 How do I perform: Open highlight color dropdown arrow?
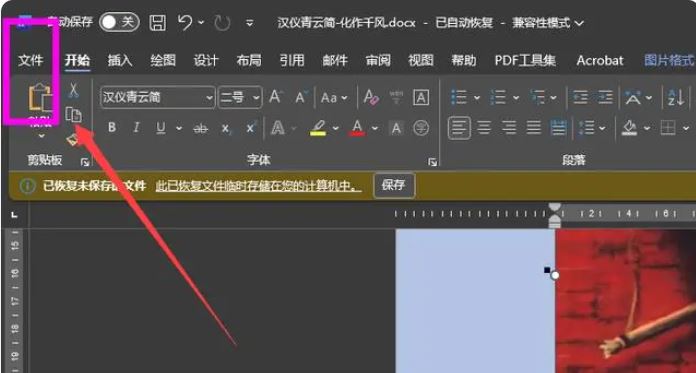click(336, 129)
